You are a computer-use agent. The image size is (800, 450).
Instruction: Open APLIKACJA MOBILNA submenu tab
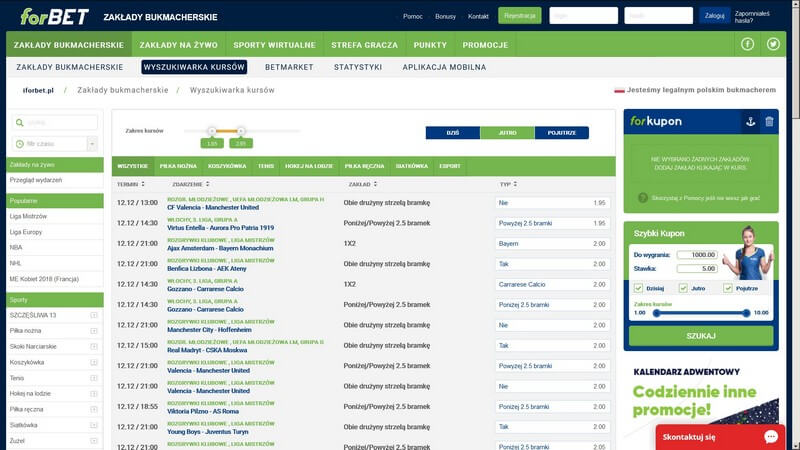pos(444,67)
